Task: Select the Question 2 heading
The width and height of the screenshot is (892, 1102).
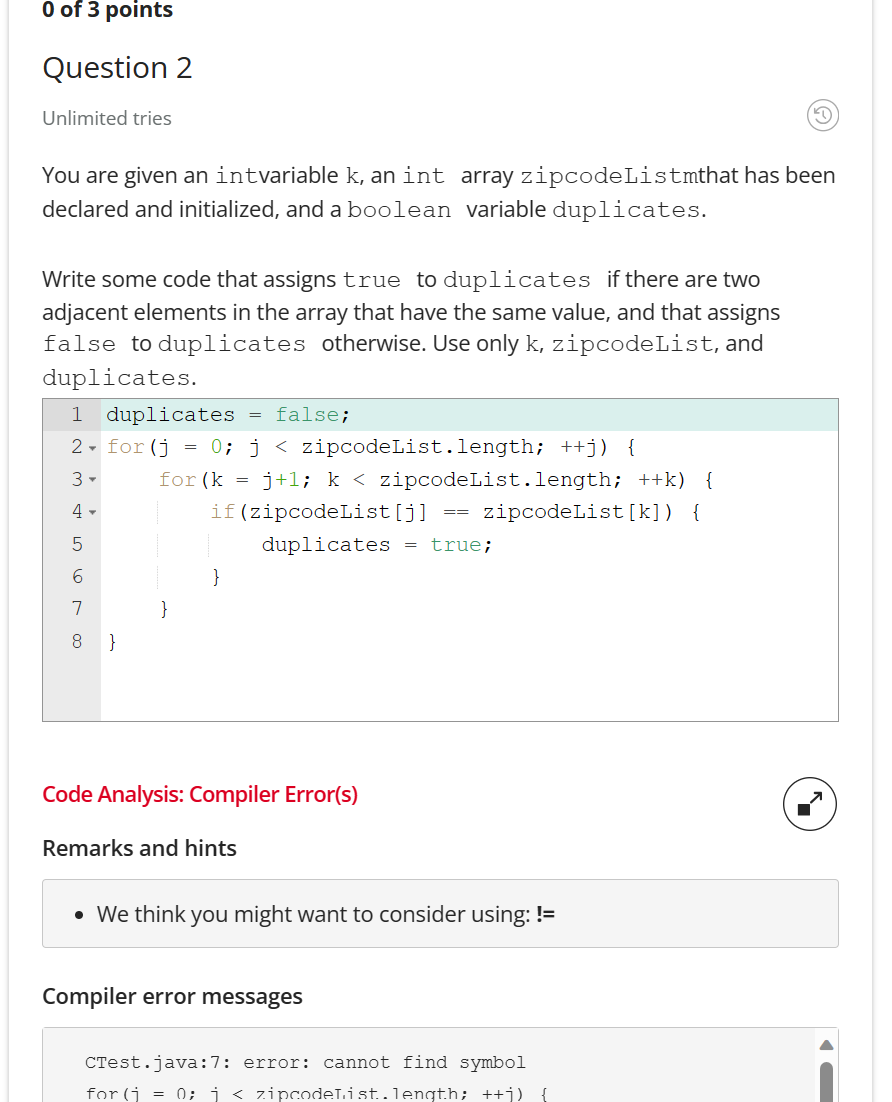Action: point(116,68)
